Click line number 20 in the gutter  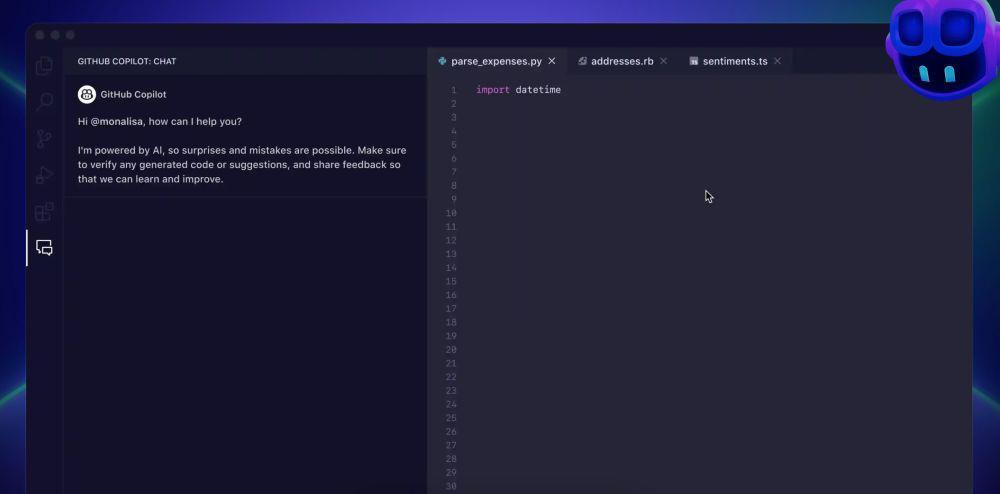[x=451, y=349]
